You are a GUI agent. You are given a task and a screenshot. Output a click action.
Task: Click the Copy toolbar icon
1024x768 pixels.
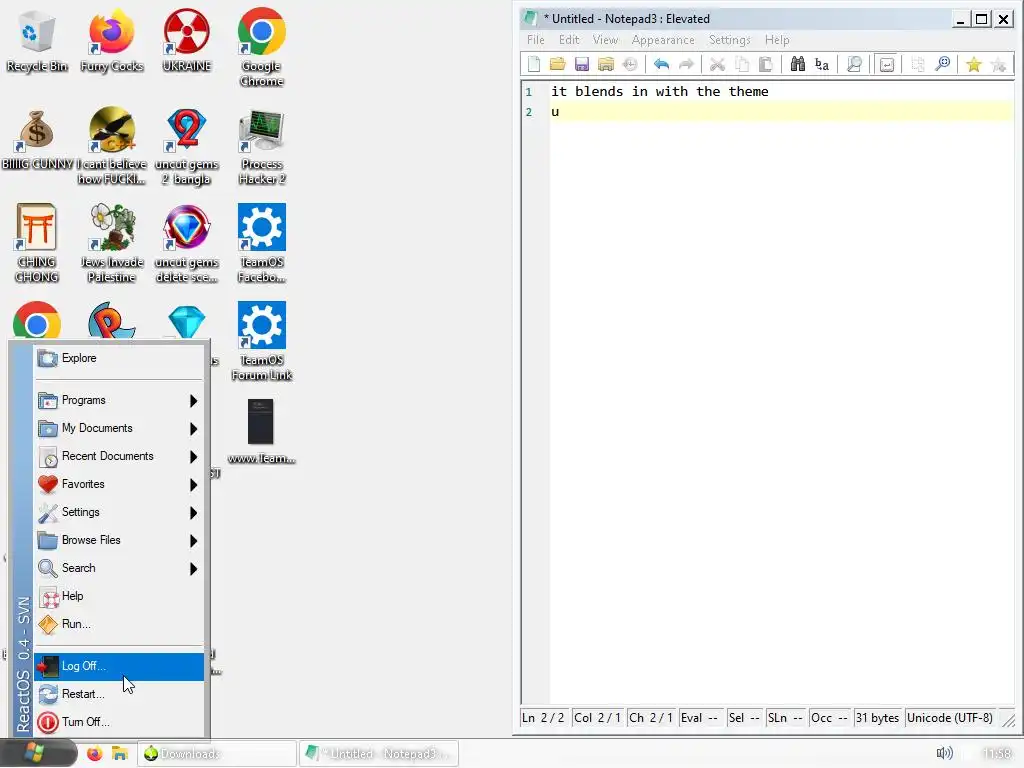click(742, 64)
